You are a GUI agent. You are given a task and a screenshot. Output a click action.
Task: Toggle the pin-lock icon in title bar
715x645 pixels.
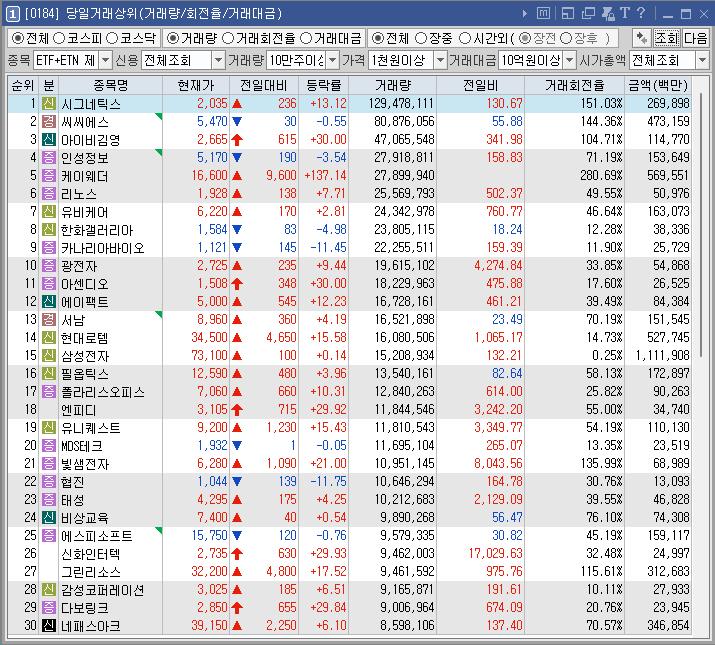608,14
